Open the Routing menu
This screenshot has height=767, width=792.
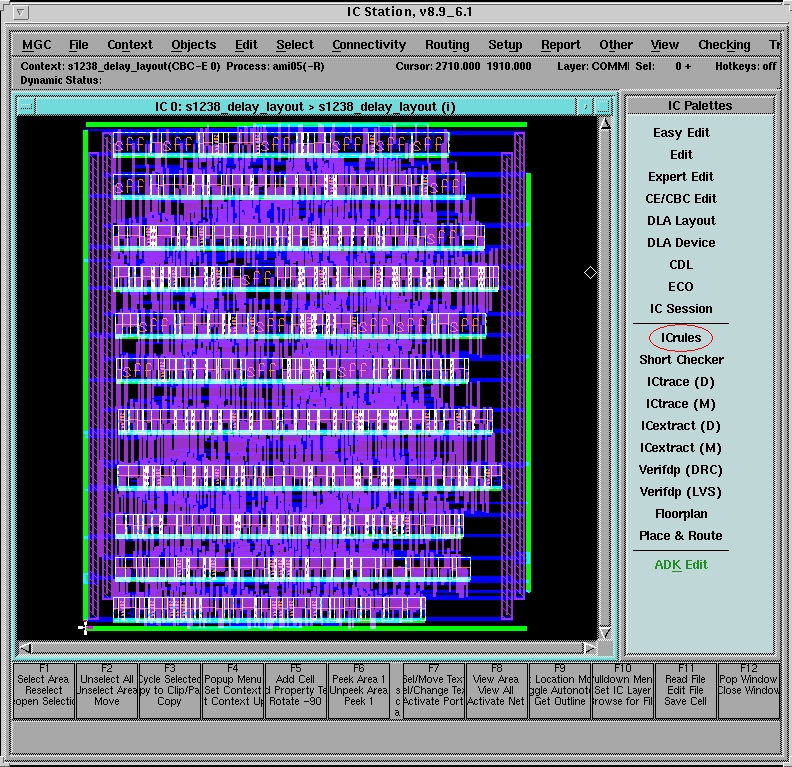(446, 45)
